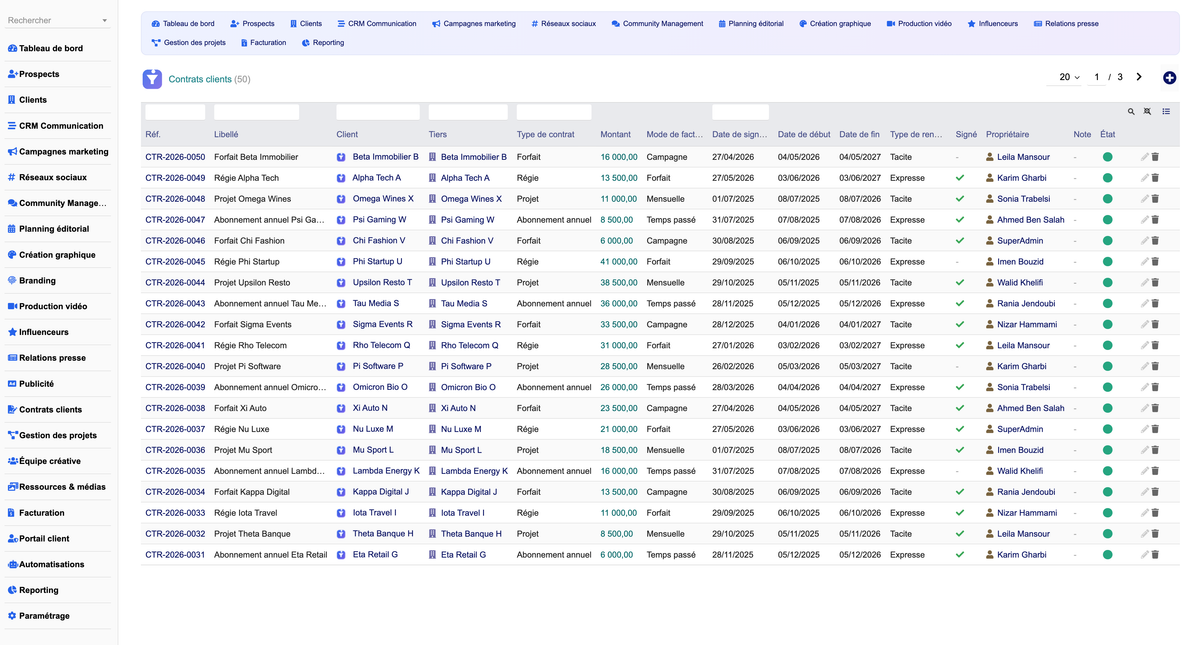The height and width of the screenshot is (645, 1200).
Task: Delete contract CTR-2026-0031 via trash icon
Action: pos(1155,555)
